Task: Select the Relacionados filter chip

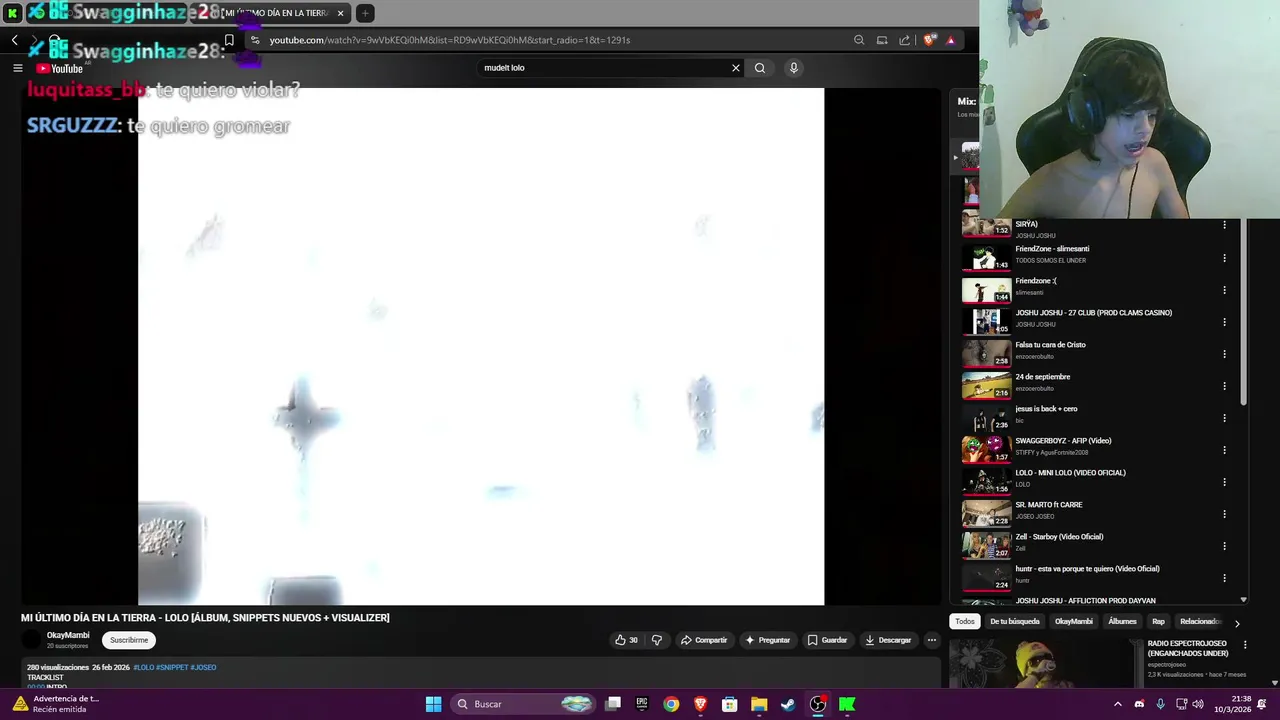Action: (1199, 621)
